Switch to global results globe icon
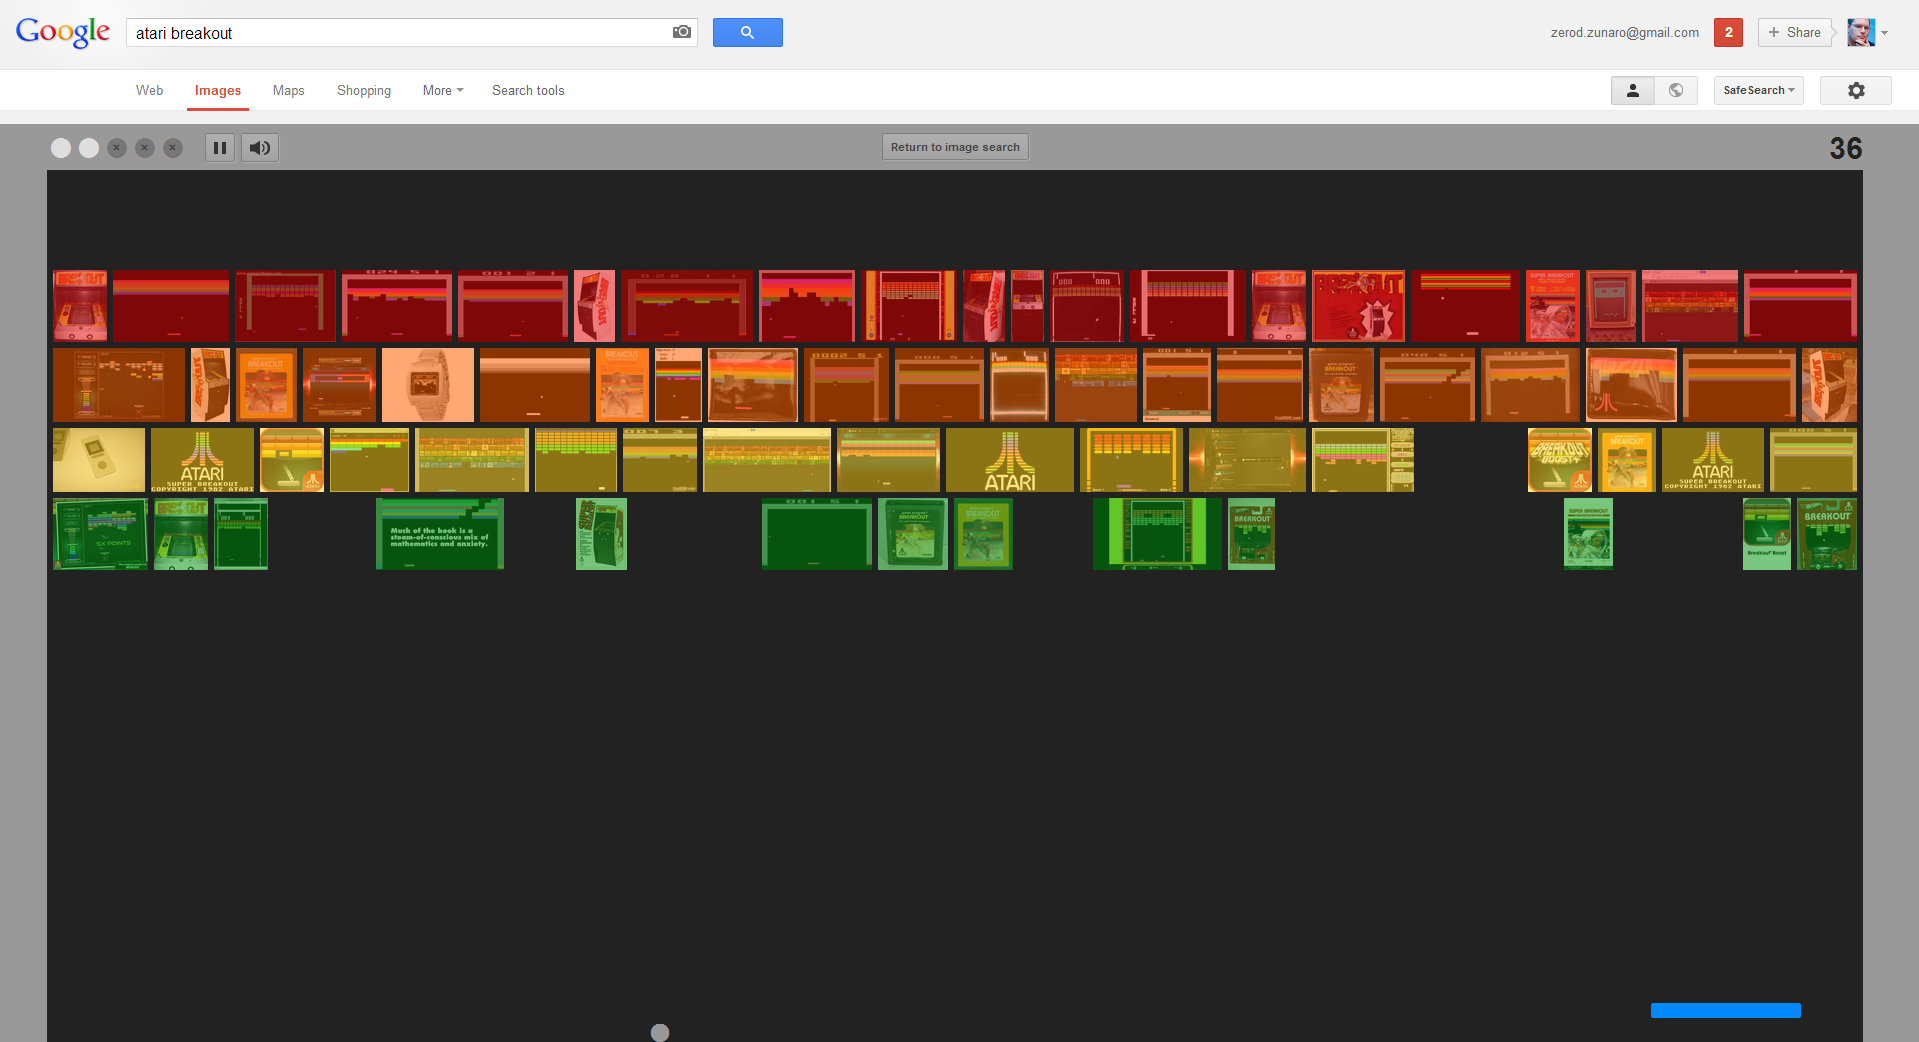The image size is (1919, 1042). [1676, 90]
